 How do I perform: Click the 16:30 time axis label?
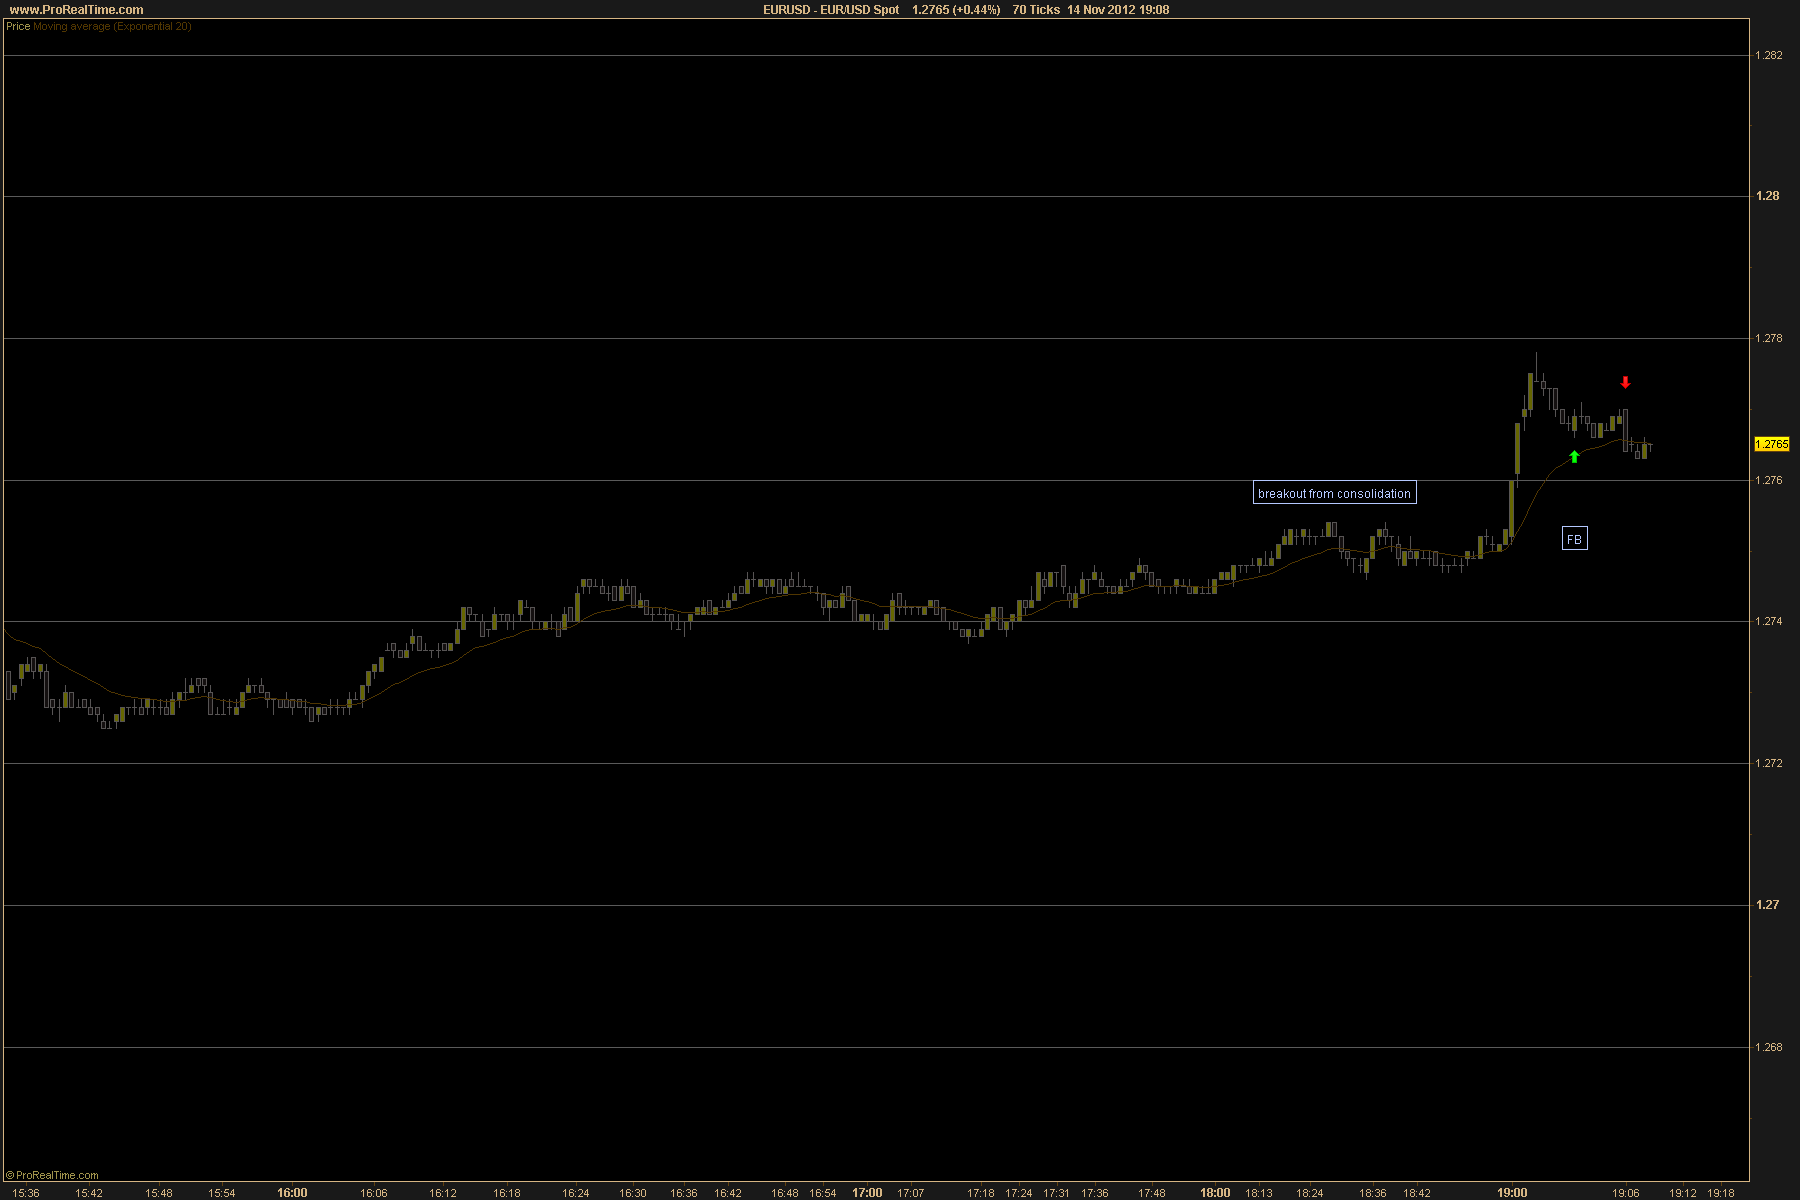tap(633, 1193)
